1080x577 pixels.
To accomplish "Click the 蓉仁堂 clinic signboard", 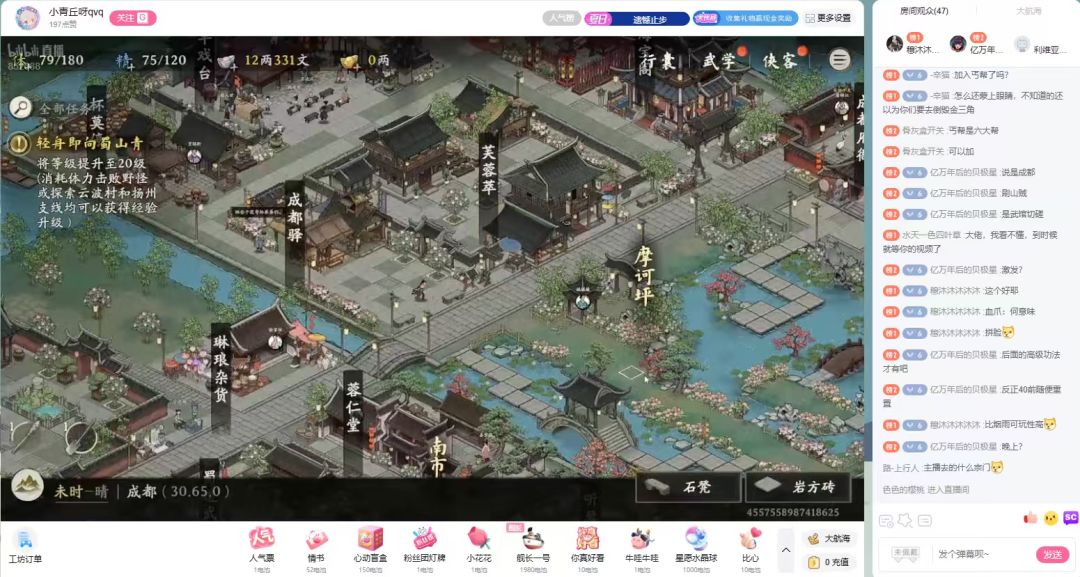I will [x=353, y=408].
